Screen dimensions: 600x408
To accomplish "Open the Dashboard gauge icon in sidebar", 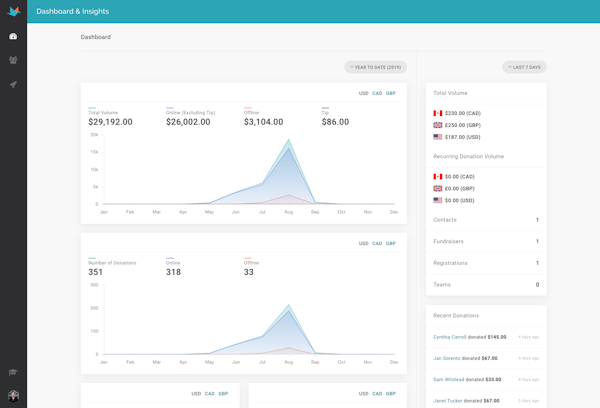I will pos(13,37).
